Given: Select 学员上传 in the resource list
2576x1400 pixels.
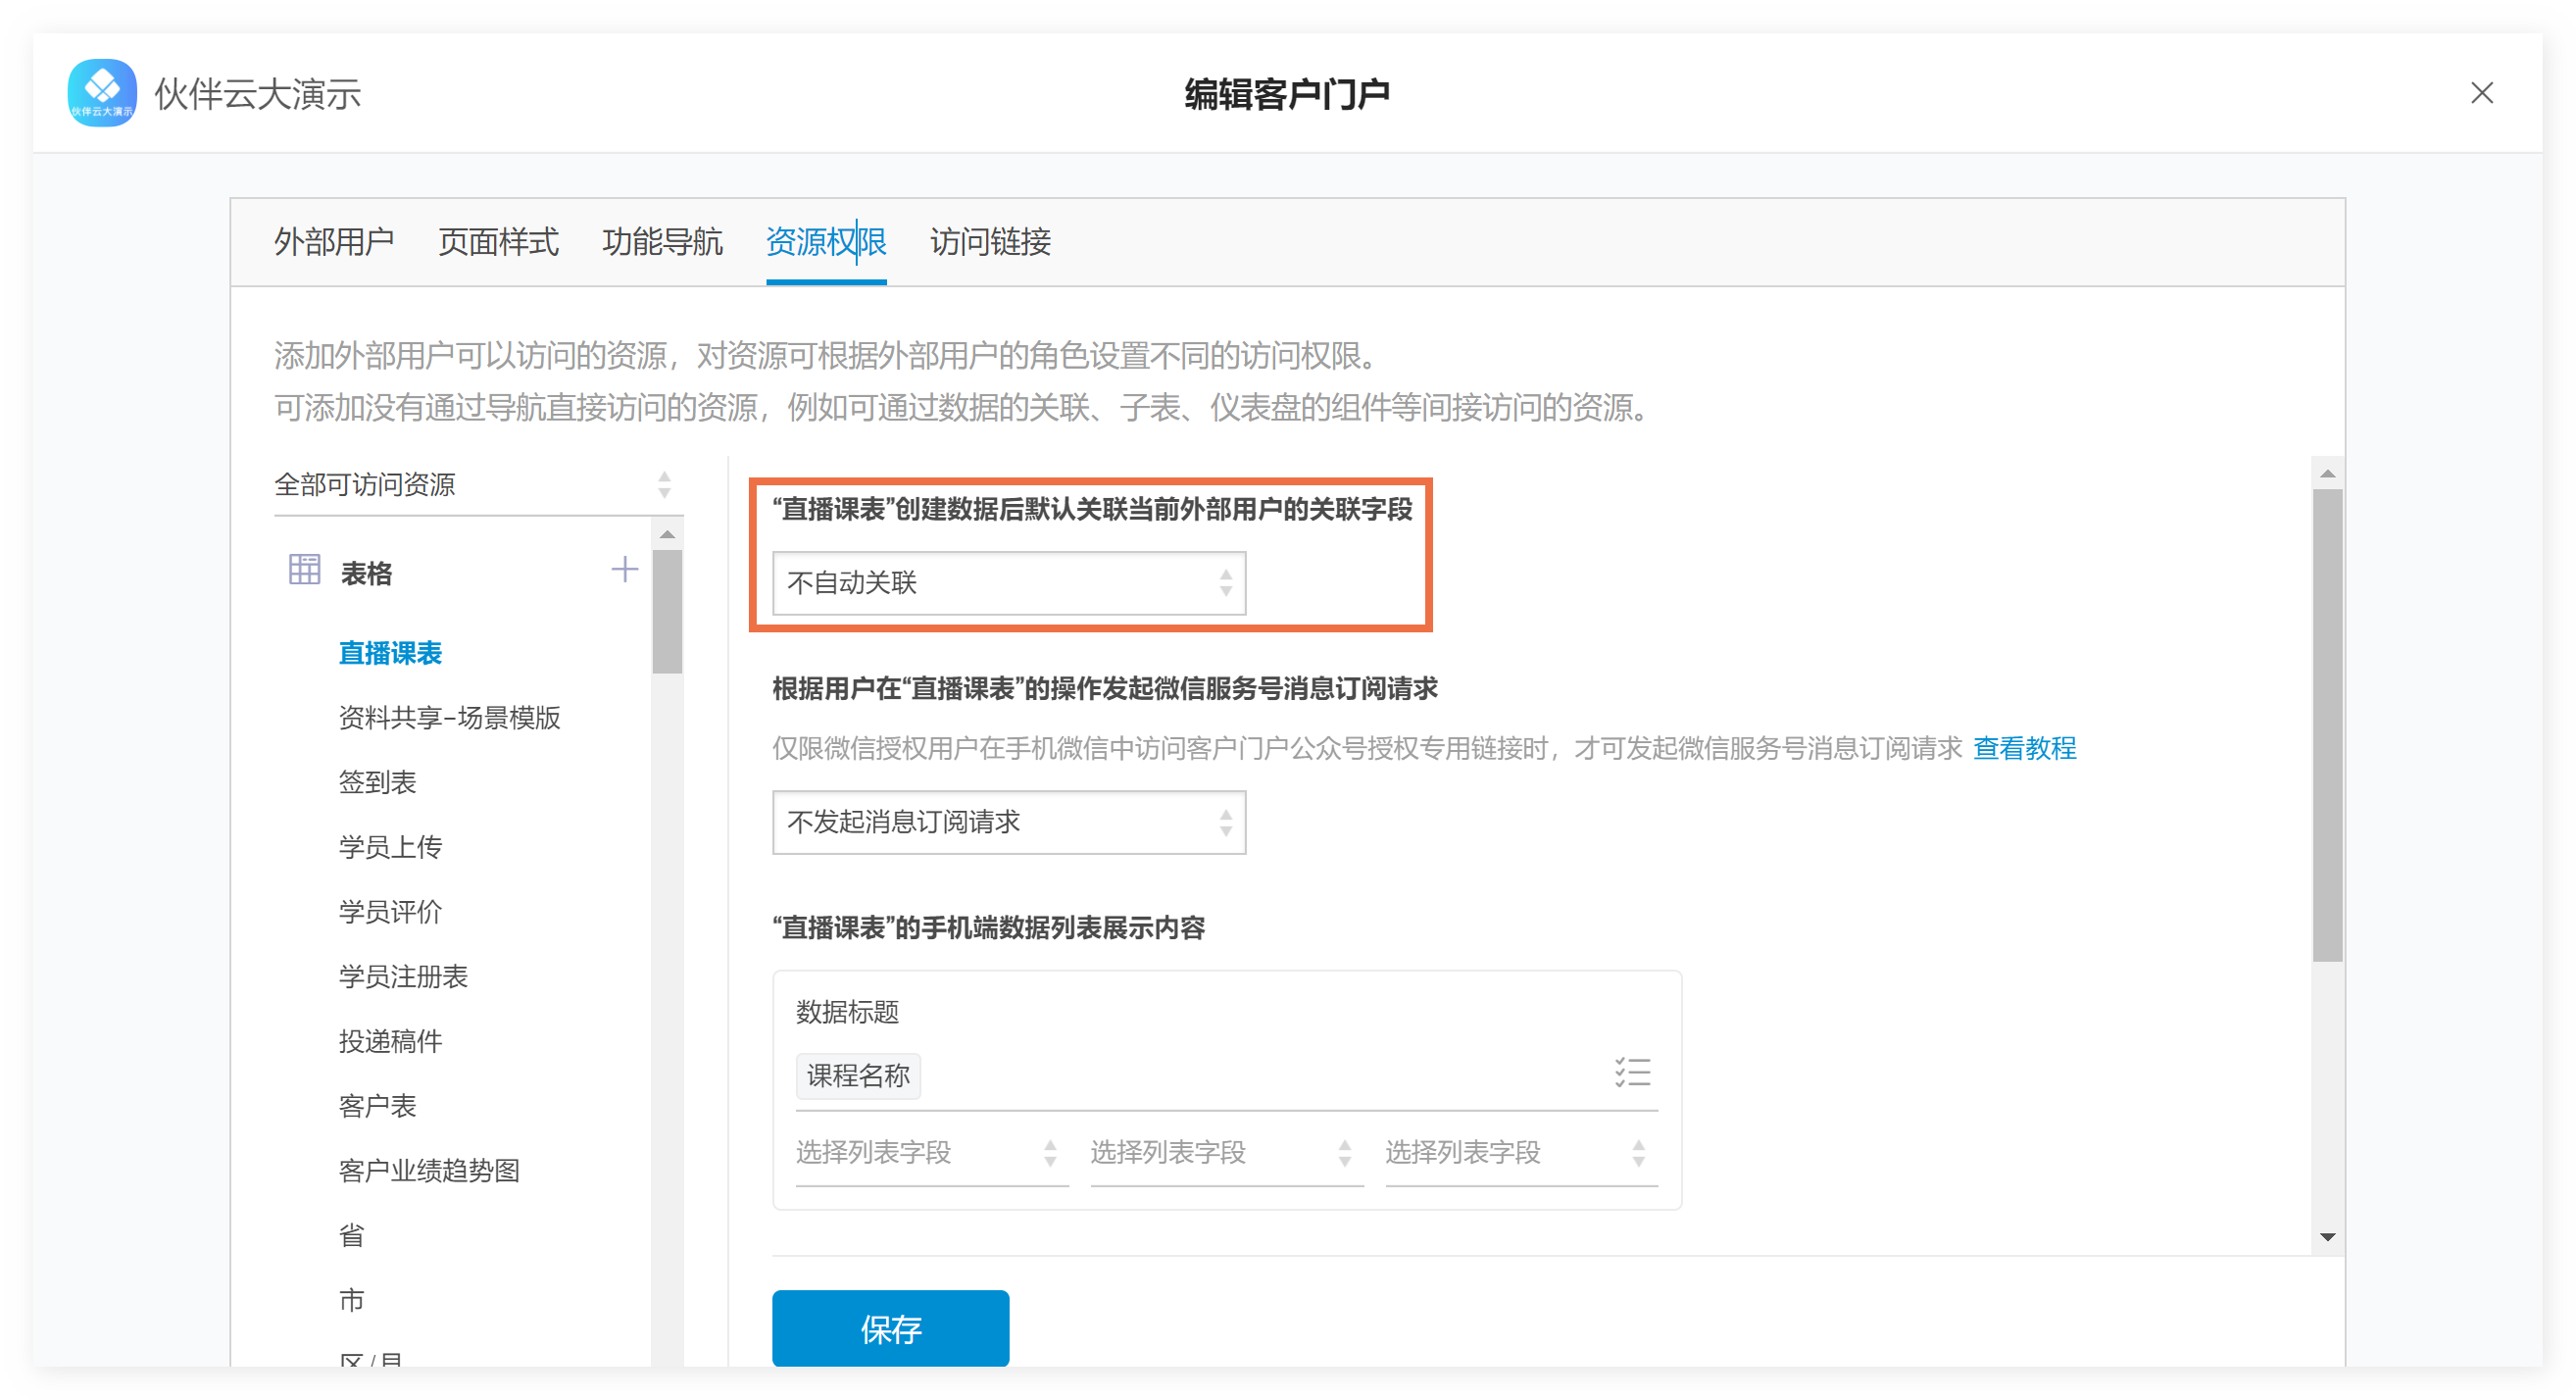Looking at the screenshot, I should [x=390, y=848].
